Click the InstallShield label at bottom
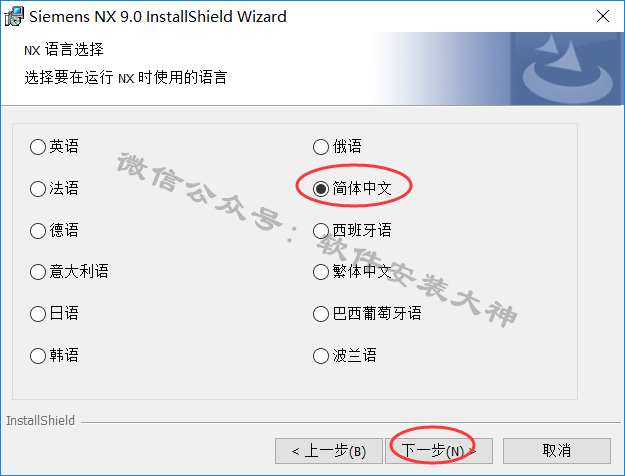 pos(41,421)
